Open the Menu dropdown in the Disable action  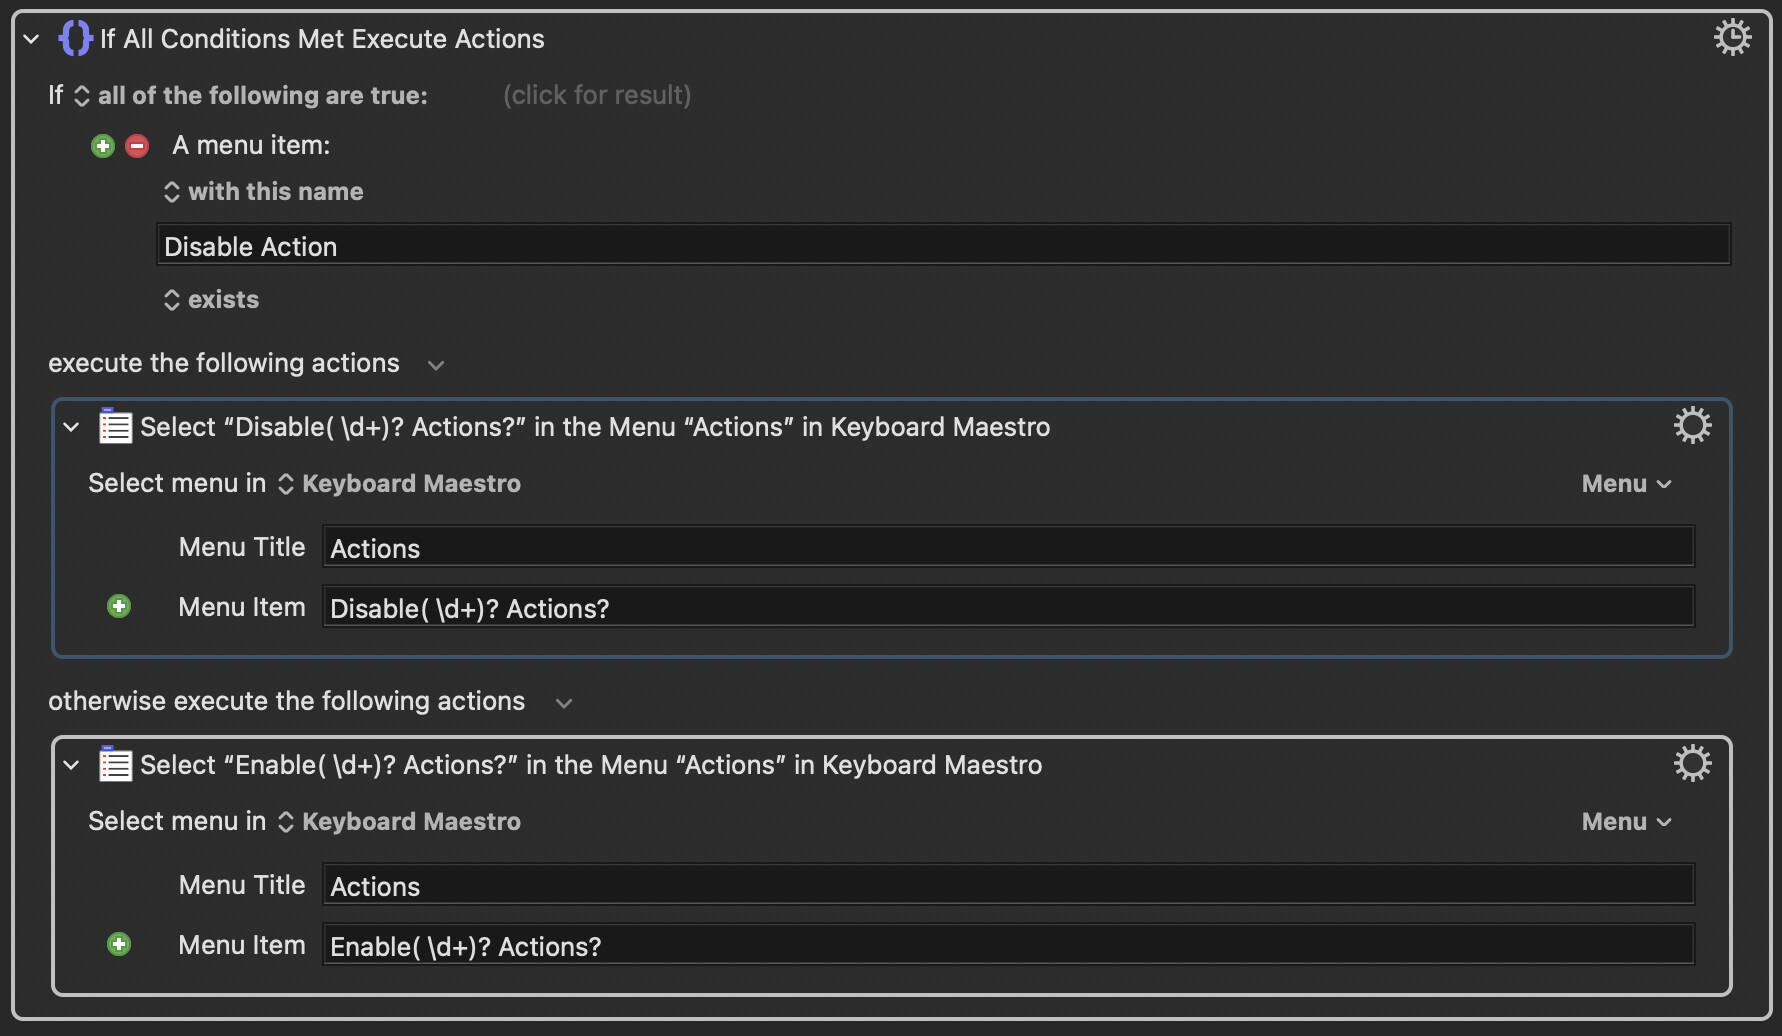1626,484
